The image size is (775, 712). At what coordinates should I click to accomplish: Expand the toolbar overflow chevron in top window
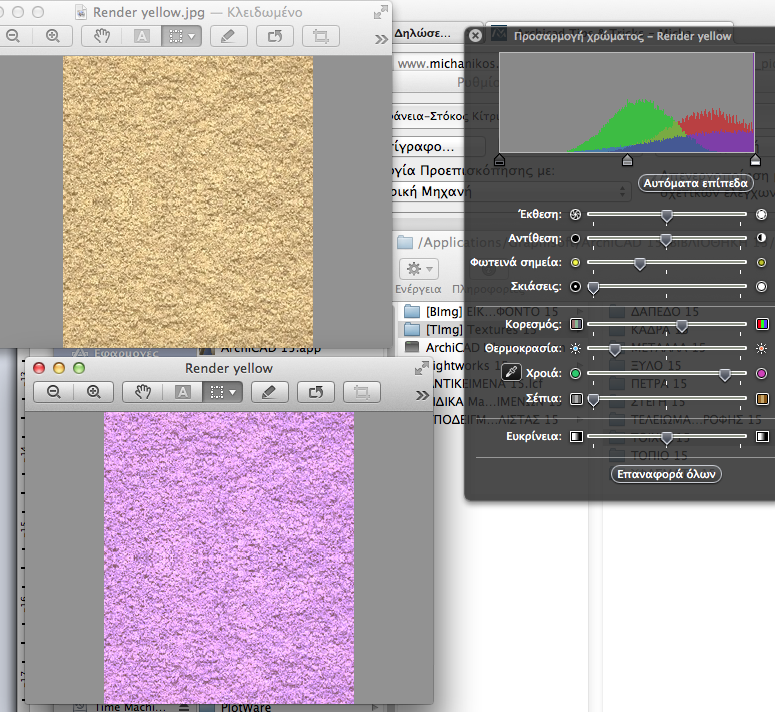tap(381, 39)
